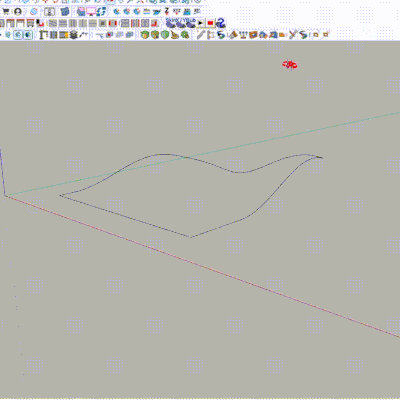The image size is (400, 400).
Task: Select the scissors cut tool icon
Action: tap(293, 34)
